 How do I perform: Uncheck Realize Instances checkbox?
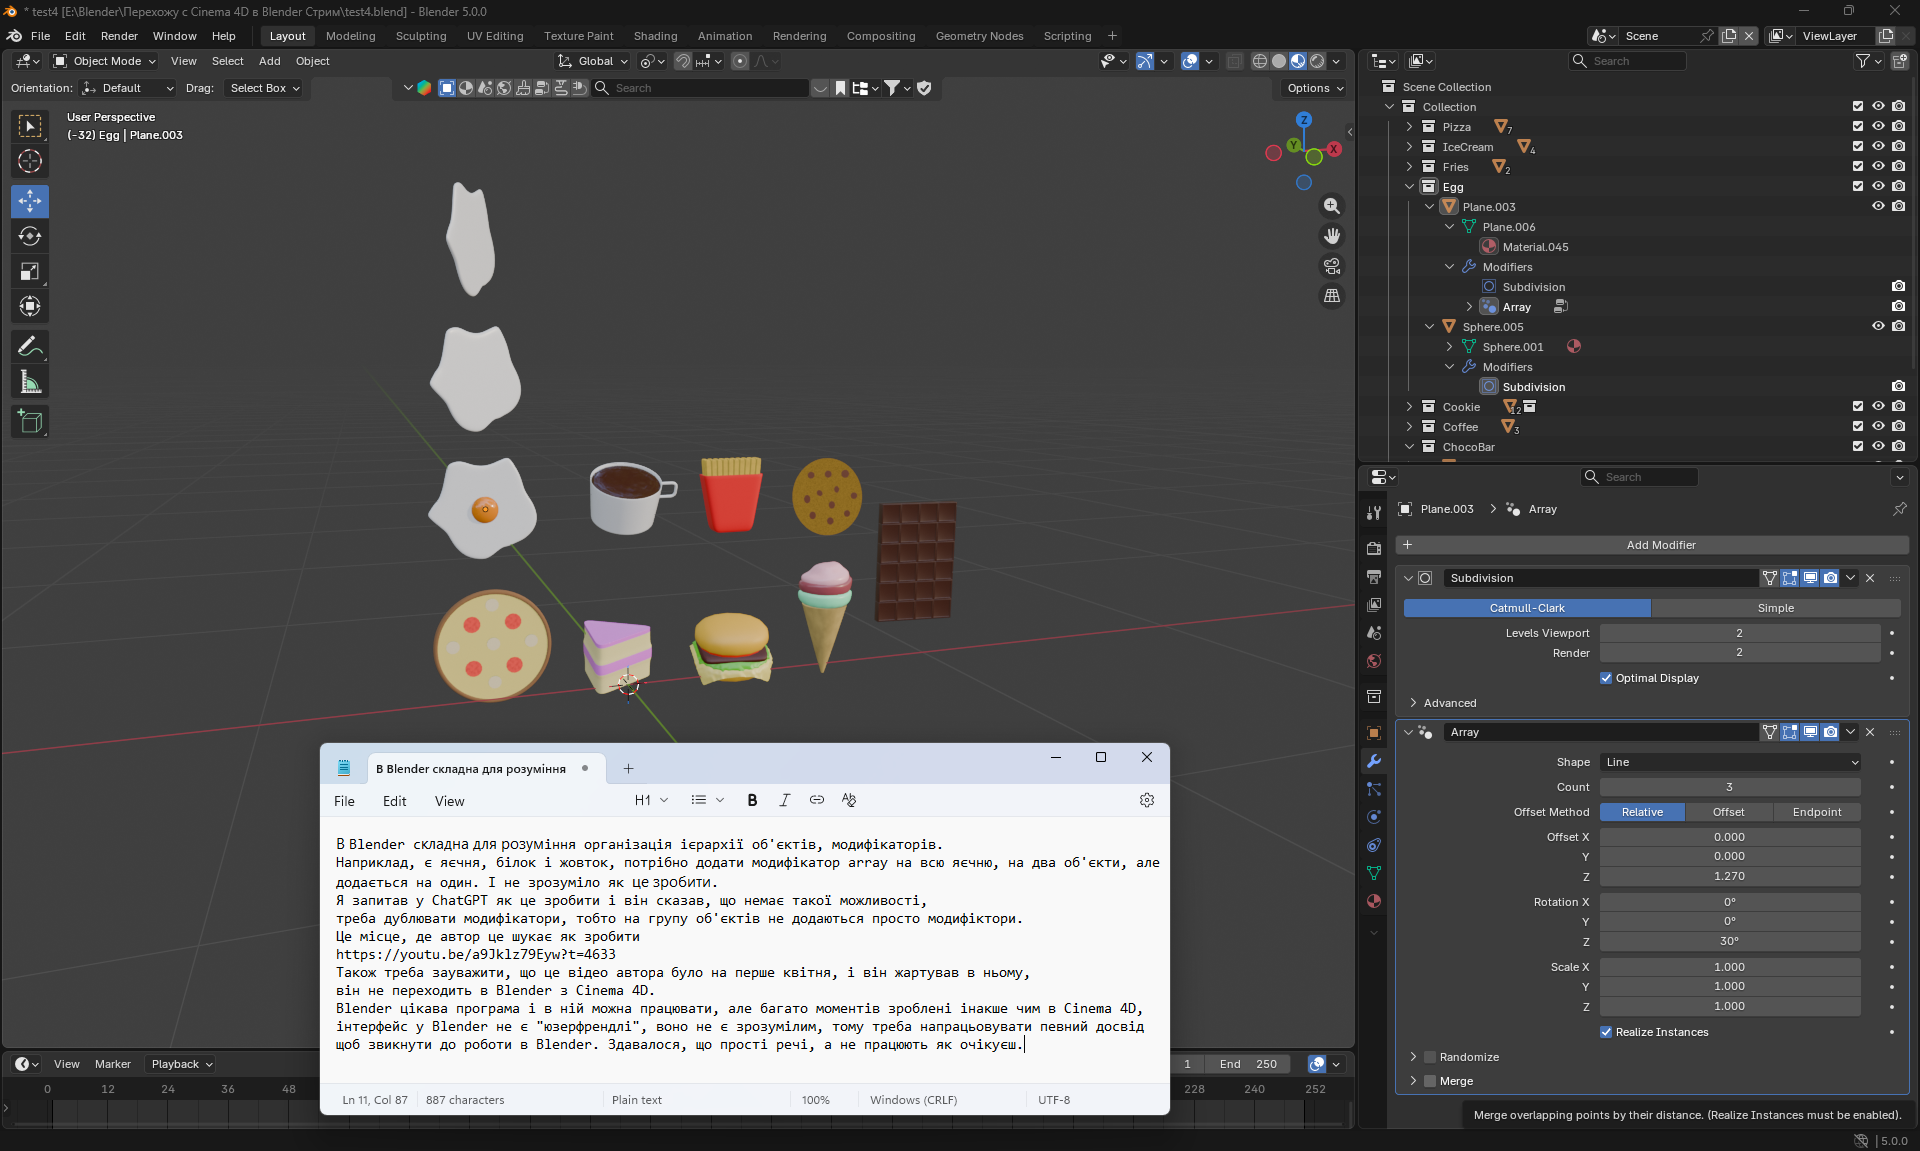tap(1606, 1032)
